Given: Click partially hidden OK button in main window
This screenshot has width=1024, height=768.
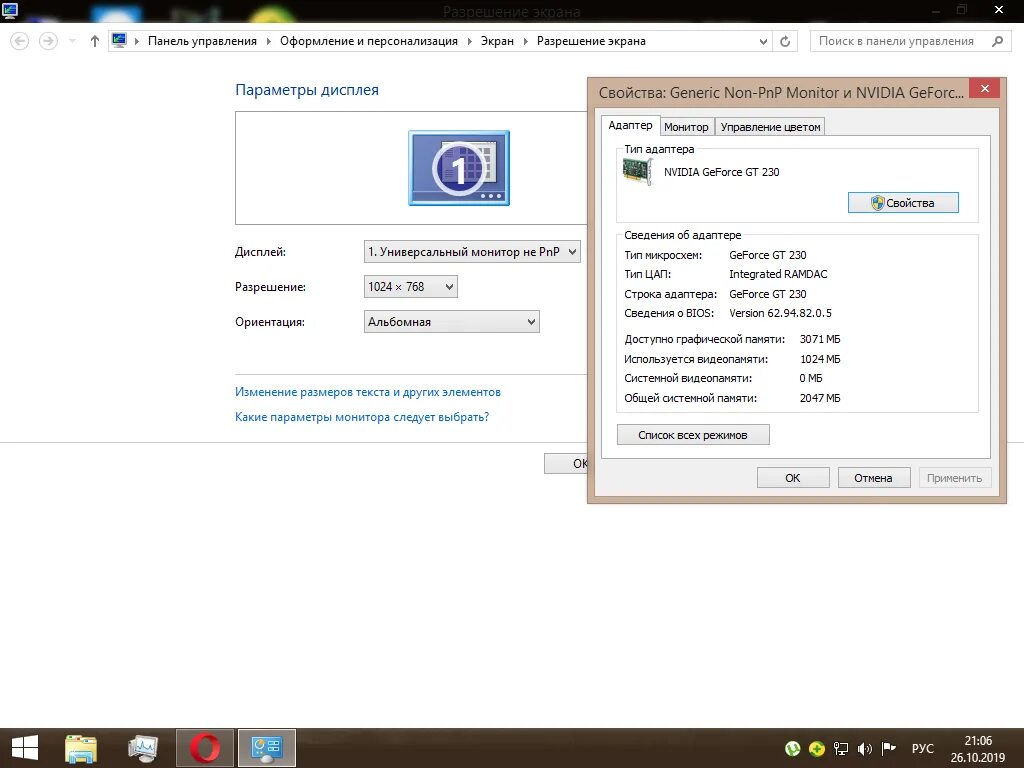Looking at the screenshot, I should (566, 463).
